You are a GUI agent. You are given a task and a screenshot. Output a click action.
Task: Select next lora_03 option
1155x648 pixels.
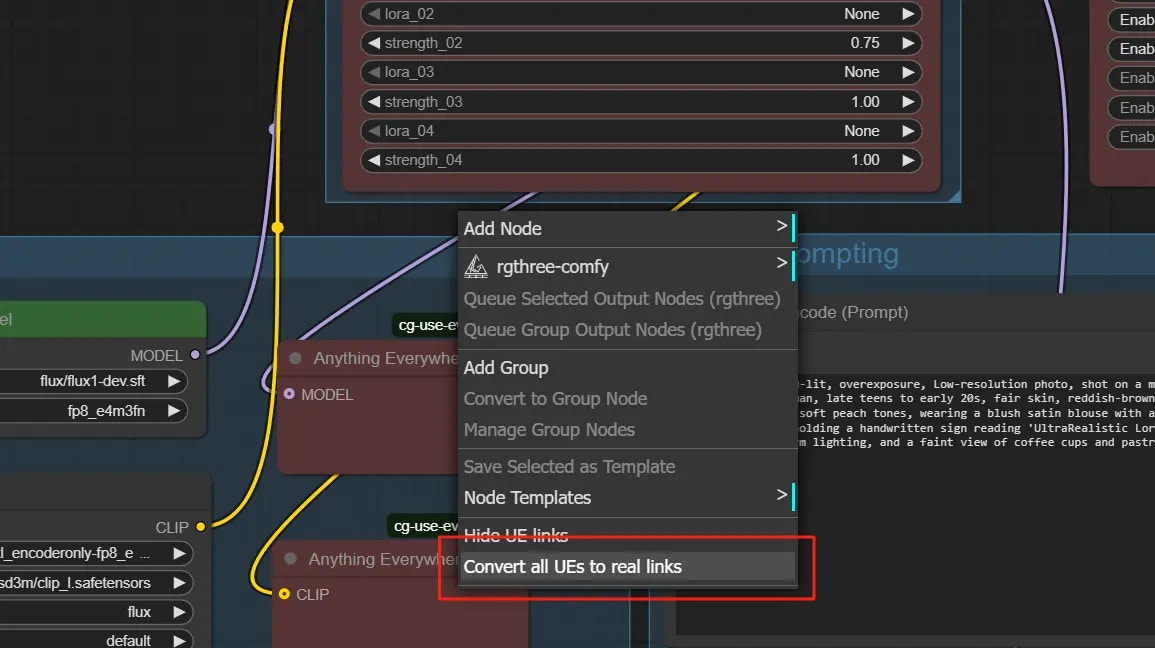tap(908, 72)
